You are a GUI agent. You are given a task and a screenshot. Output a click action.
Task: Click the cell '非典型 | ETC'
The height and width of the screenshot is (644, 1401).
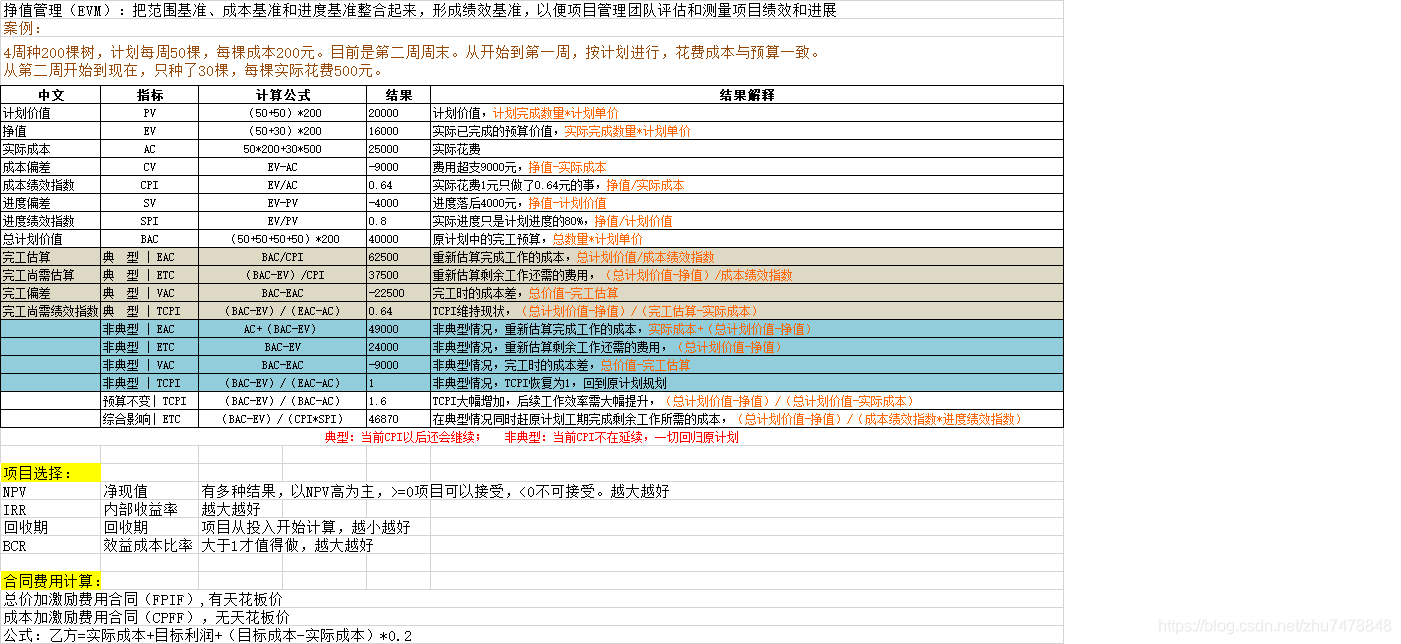[150, 347]
